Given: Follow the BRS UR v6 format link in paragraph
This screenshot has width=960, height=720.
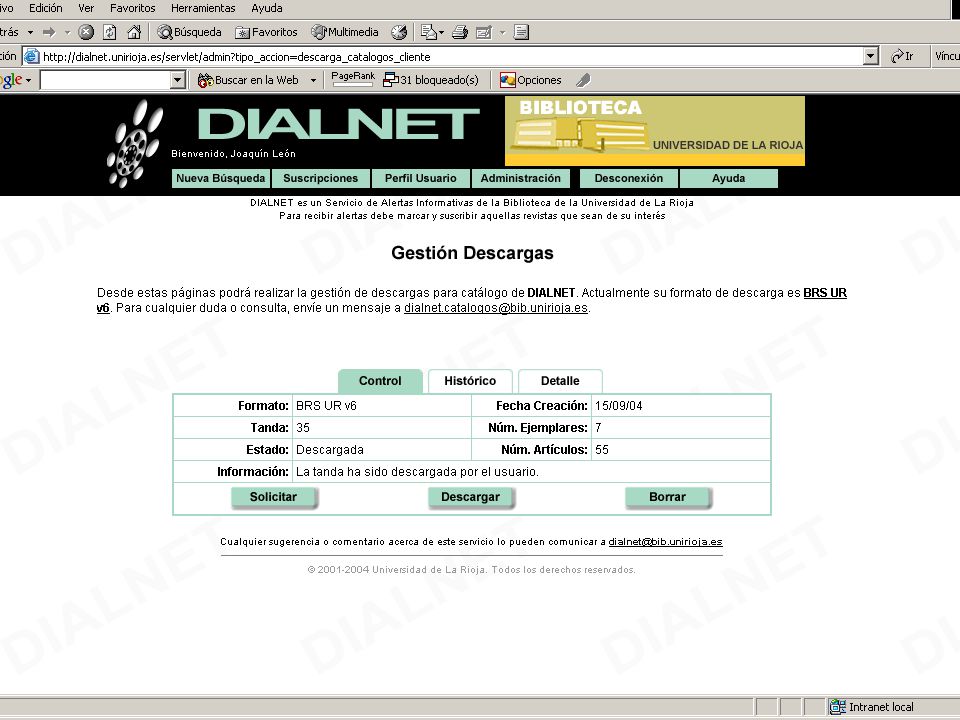Looking at the screenshot, I should [825, 293].
